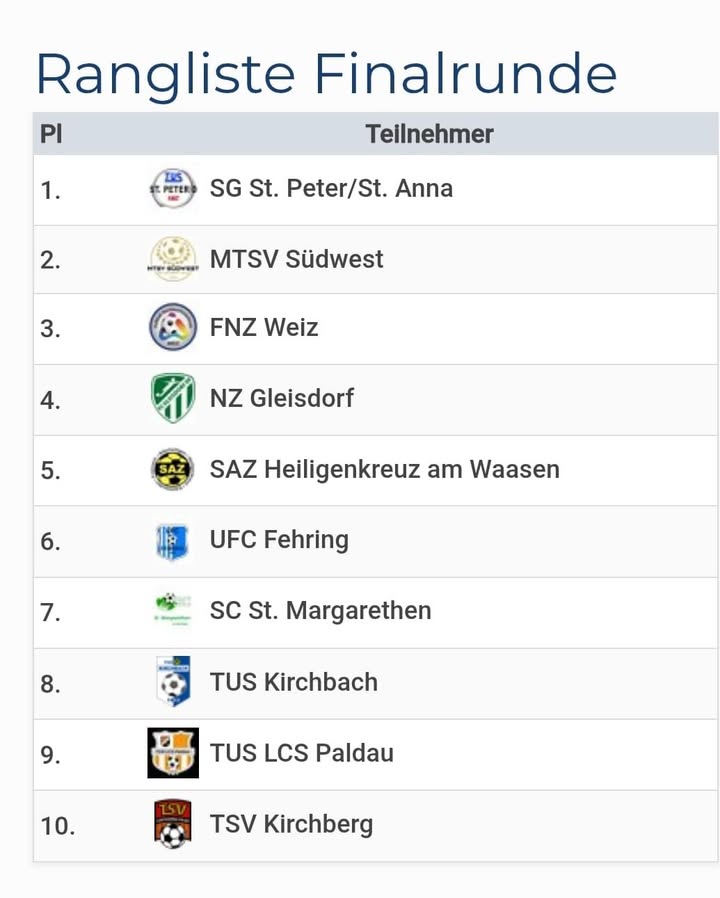The height and width of the screenshot is (898, 720).
Task: Click the rank number 10. cell
Action: tap(58, 826)
